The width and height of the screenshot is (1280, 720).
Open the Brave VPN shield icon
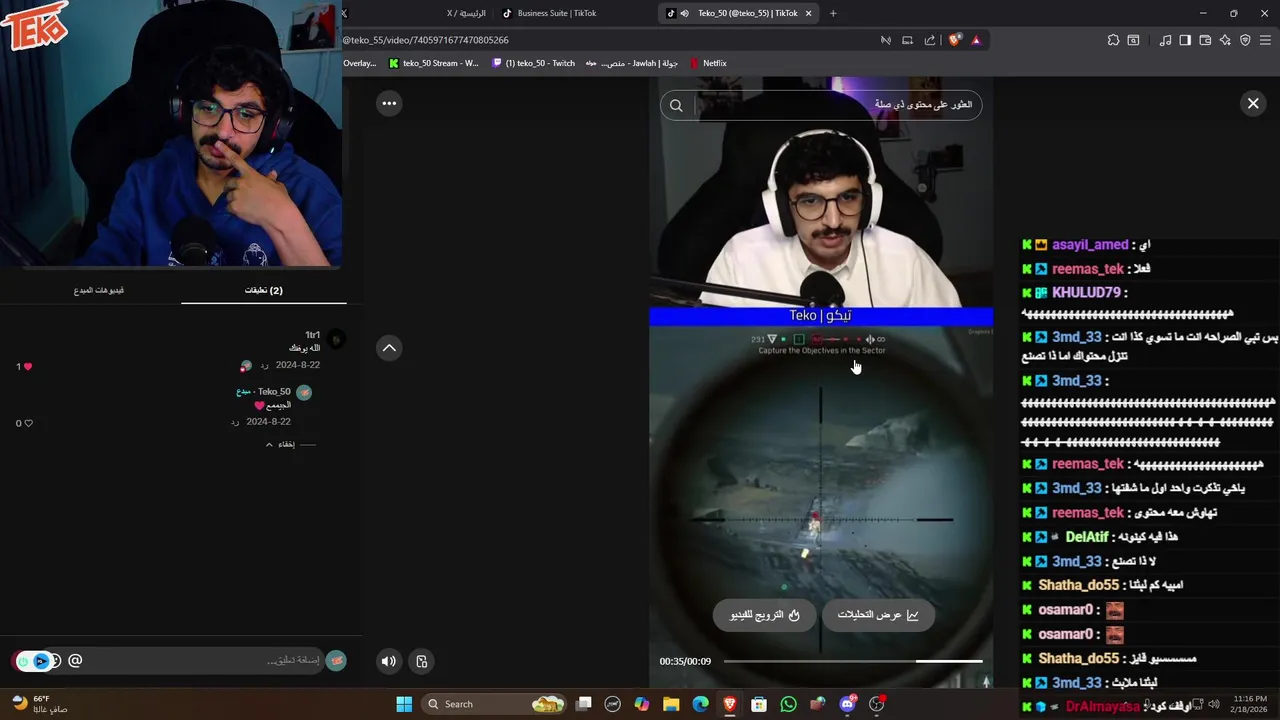pyautogui.click(x=1245, y=40)
